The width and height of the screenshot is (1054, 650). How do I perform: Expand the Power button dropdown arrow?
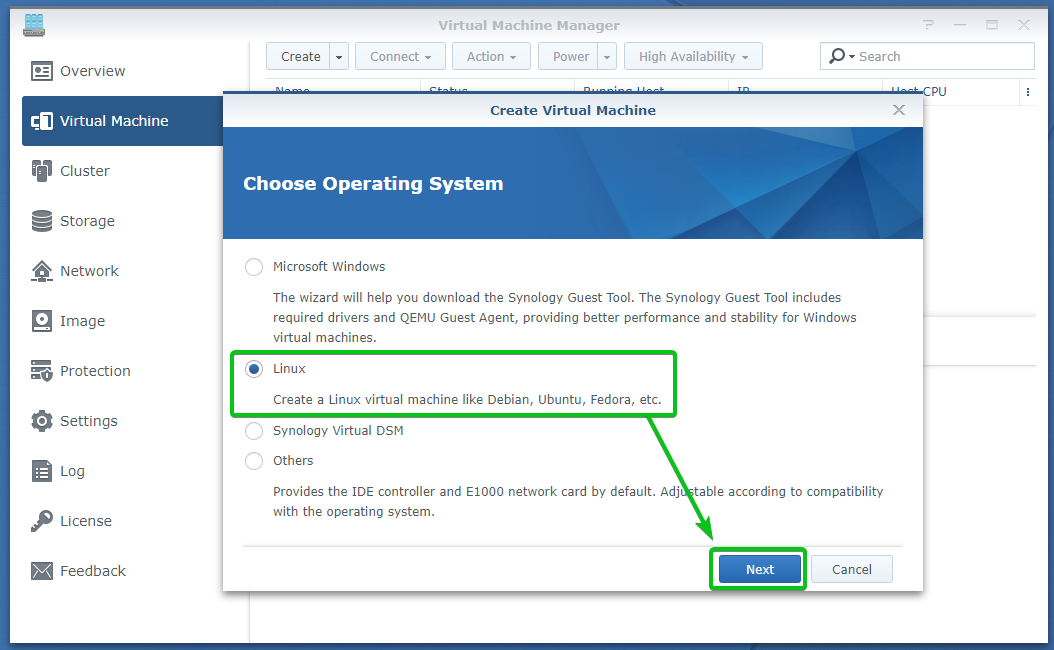coord(607,56)
